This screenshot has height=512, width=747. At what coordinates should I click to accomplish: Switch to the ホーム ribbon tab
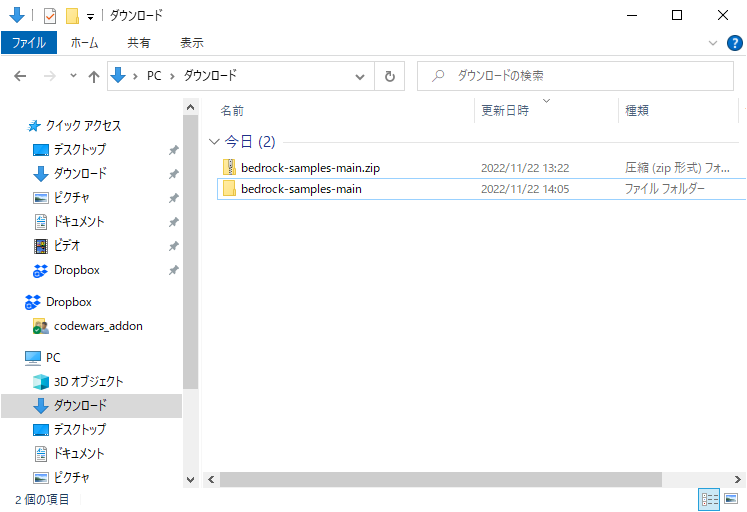[x=84, y=43]
